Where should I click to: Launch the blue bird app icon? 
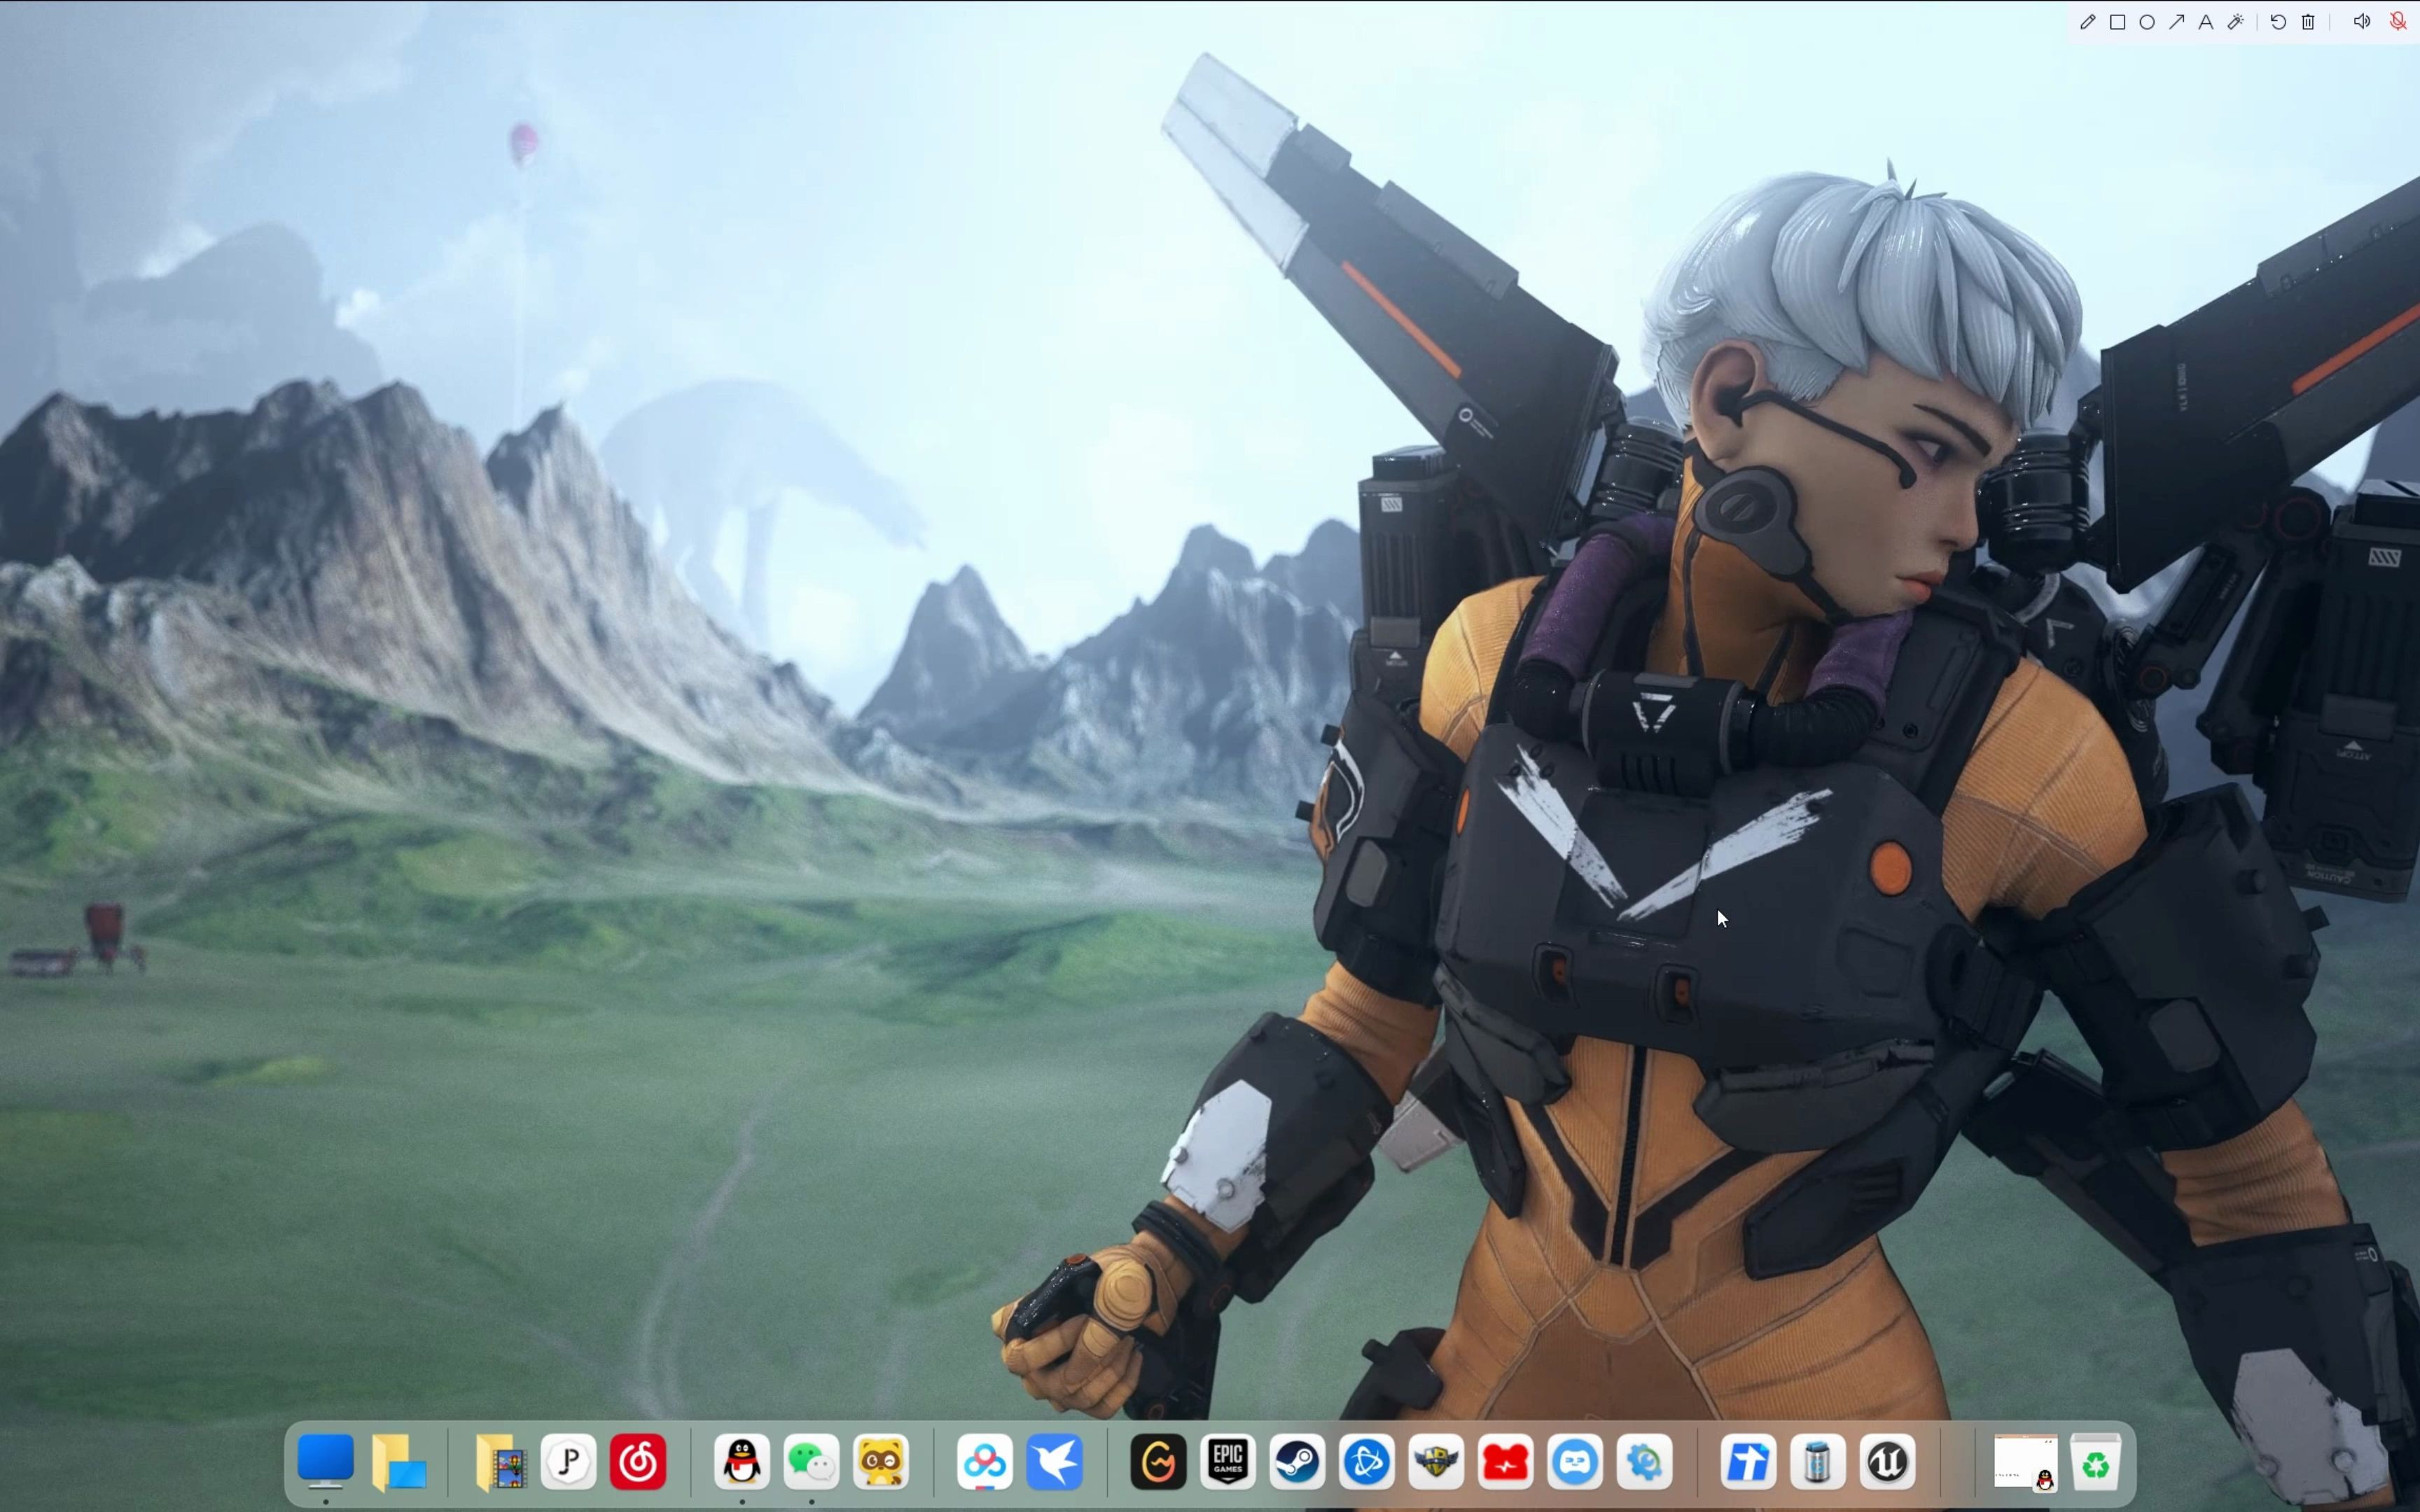coord(1054,1462)
